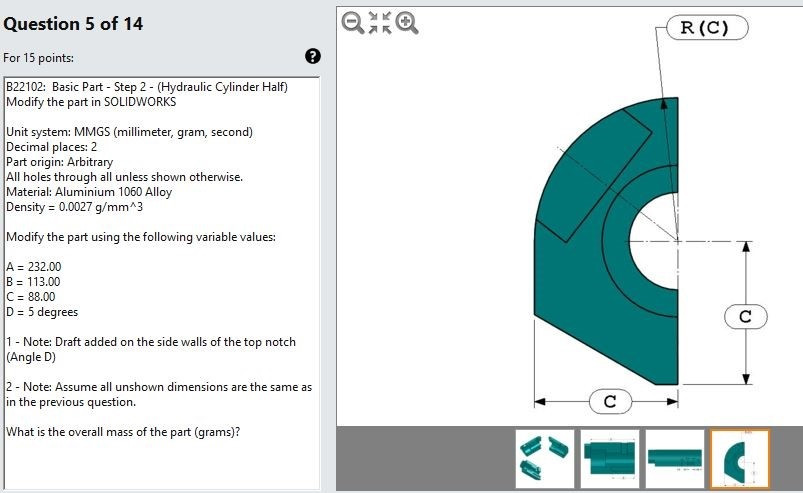The height and width of the screenshot is (493, 803).
Task: Click the 'Density = 0.0027 g/mm^3' line
Action: pos(75,207)
